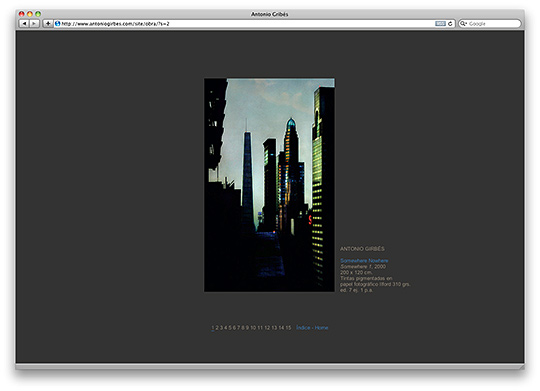The height and width of the screenshot is (391, 540).
Task: Open page 8 in the pagination
Action: [x=243, y=328]
